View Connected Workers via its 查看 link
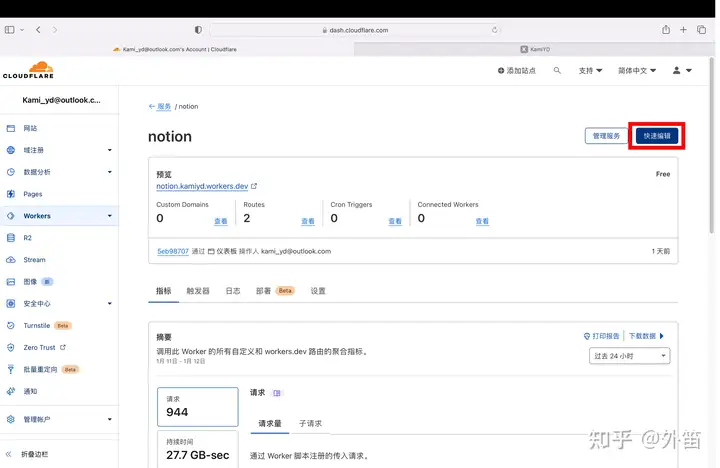The width and height of the screenshot is (720, 468). tap(482, 221)
